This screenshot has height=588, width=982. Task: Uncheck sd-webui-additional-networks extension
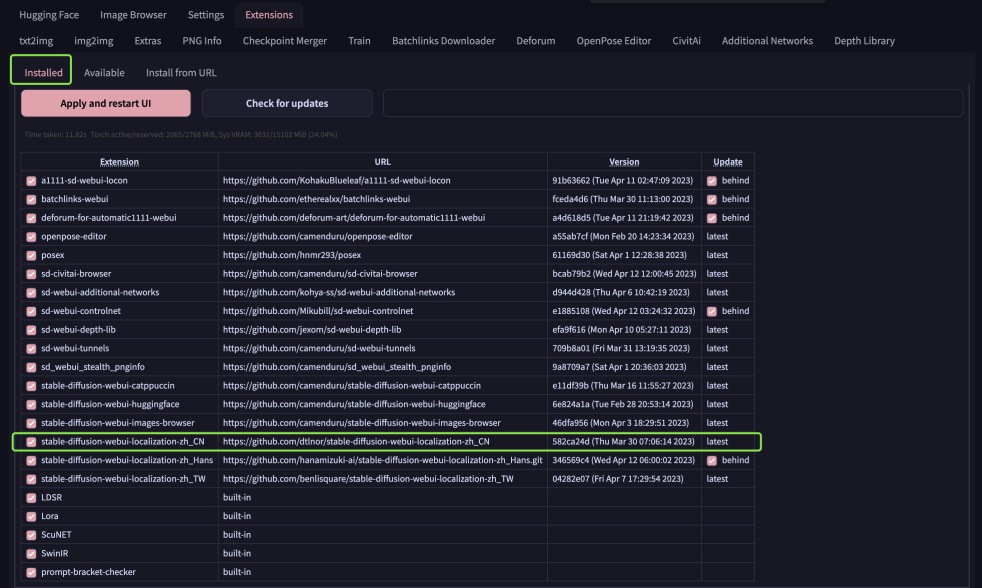coord(31,292)
